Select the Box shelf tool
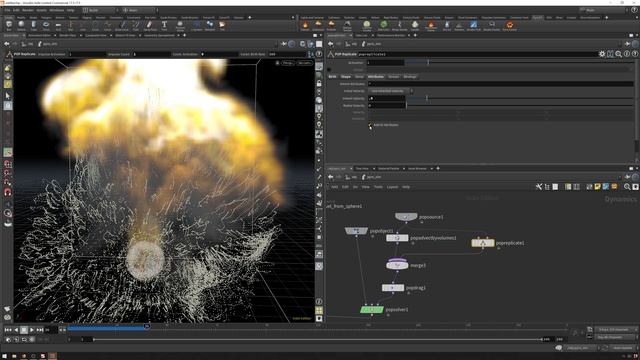Image resolution: width=640 pixels, height=360 pixels. point(9,25)
